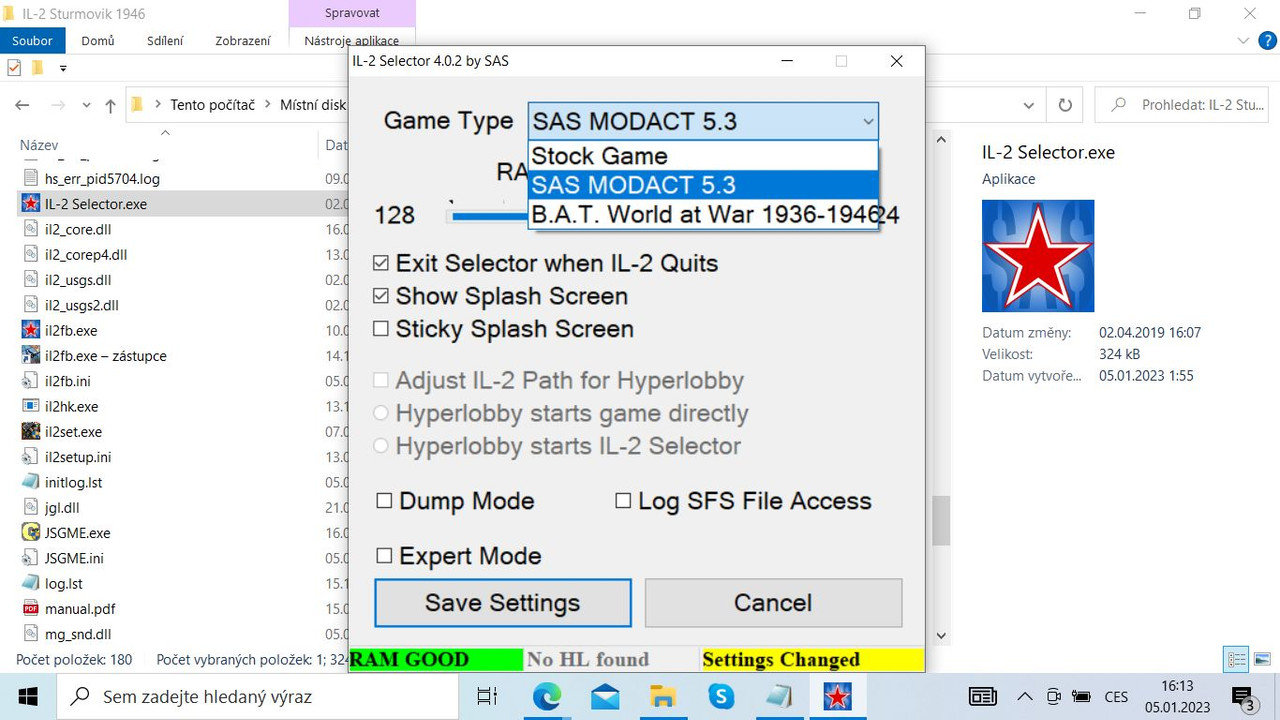
Task: Open Explorer help question mark
Action: tap(1267, 41)
